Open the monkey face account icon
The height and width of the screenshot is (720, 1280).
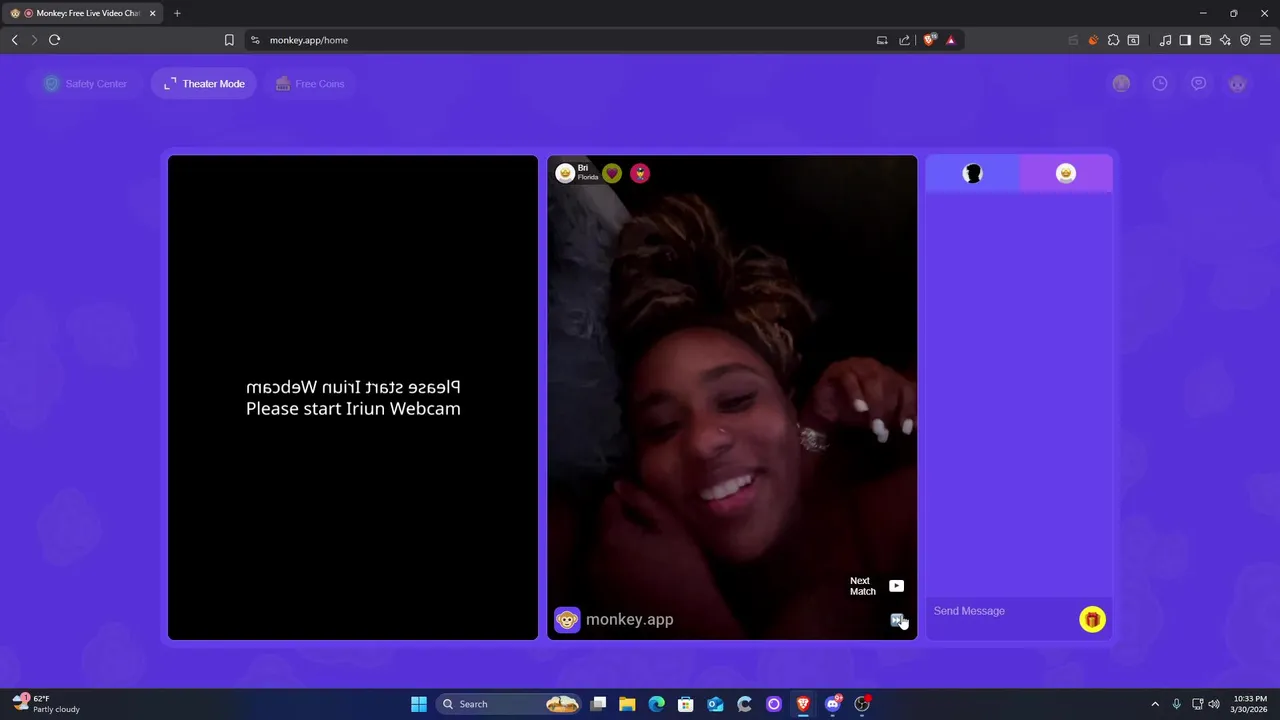pos(1238,84)
